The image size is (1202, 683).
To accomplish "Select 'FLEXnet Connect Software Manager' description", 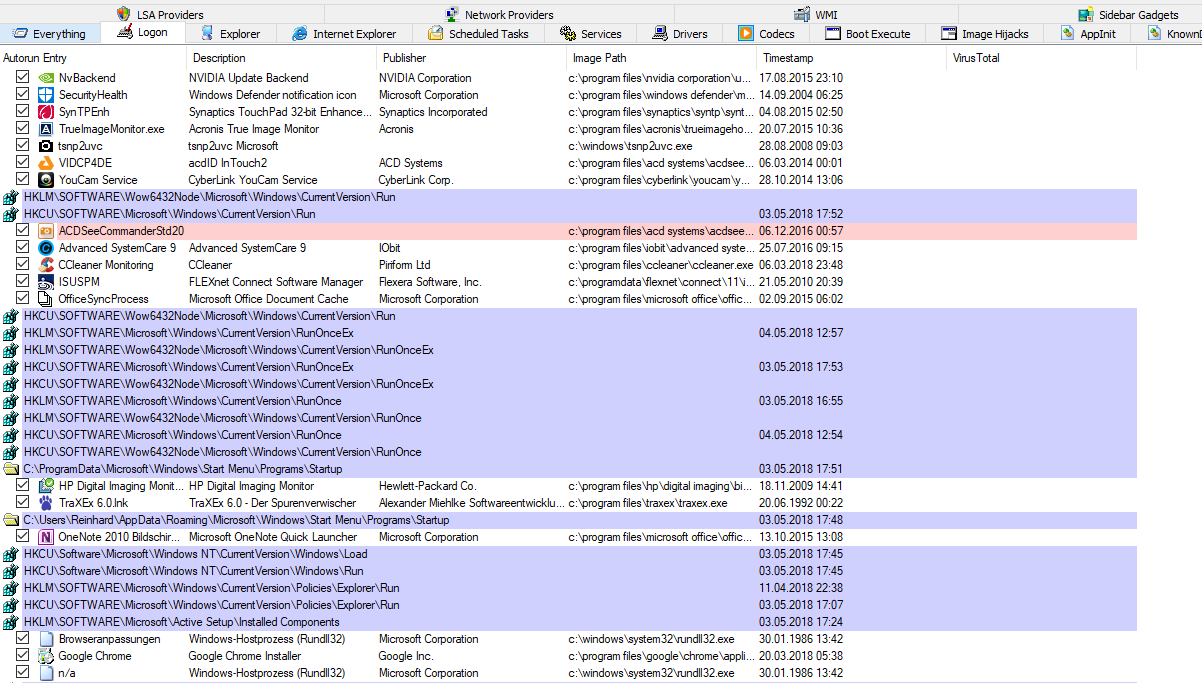I will (276, 282).
